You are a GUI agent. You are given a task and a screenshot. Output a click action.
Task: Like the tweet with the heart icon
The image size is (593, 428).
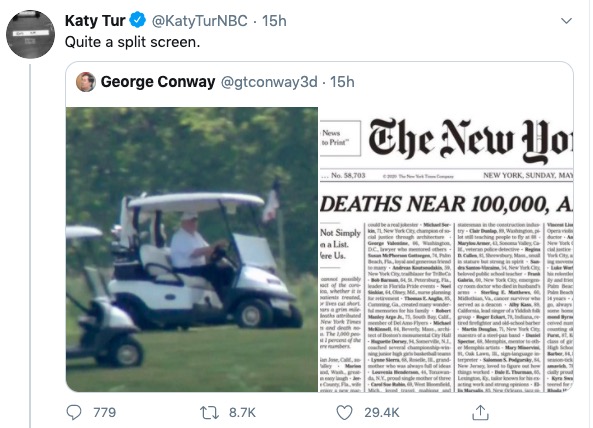coord(344,412)
